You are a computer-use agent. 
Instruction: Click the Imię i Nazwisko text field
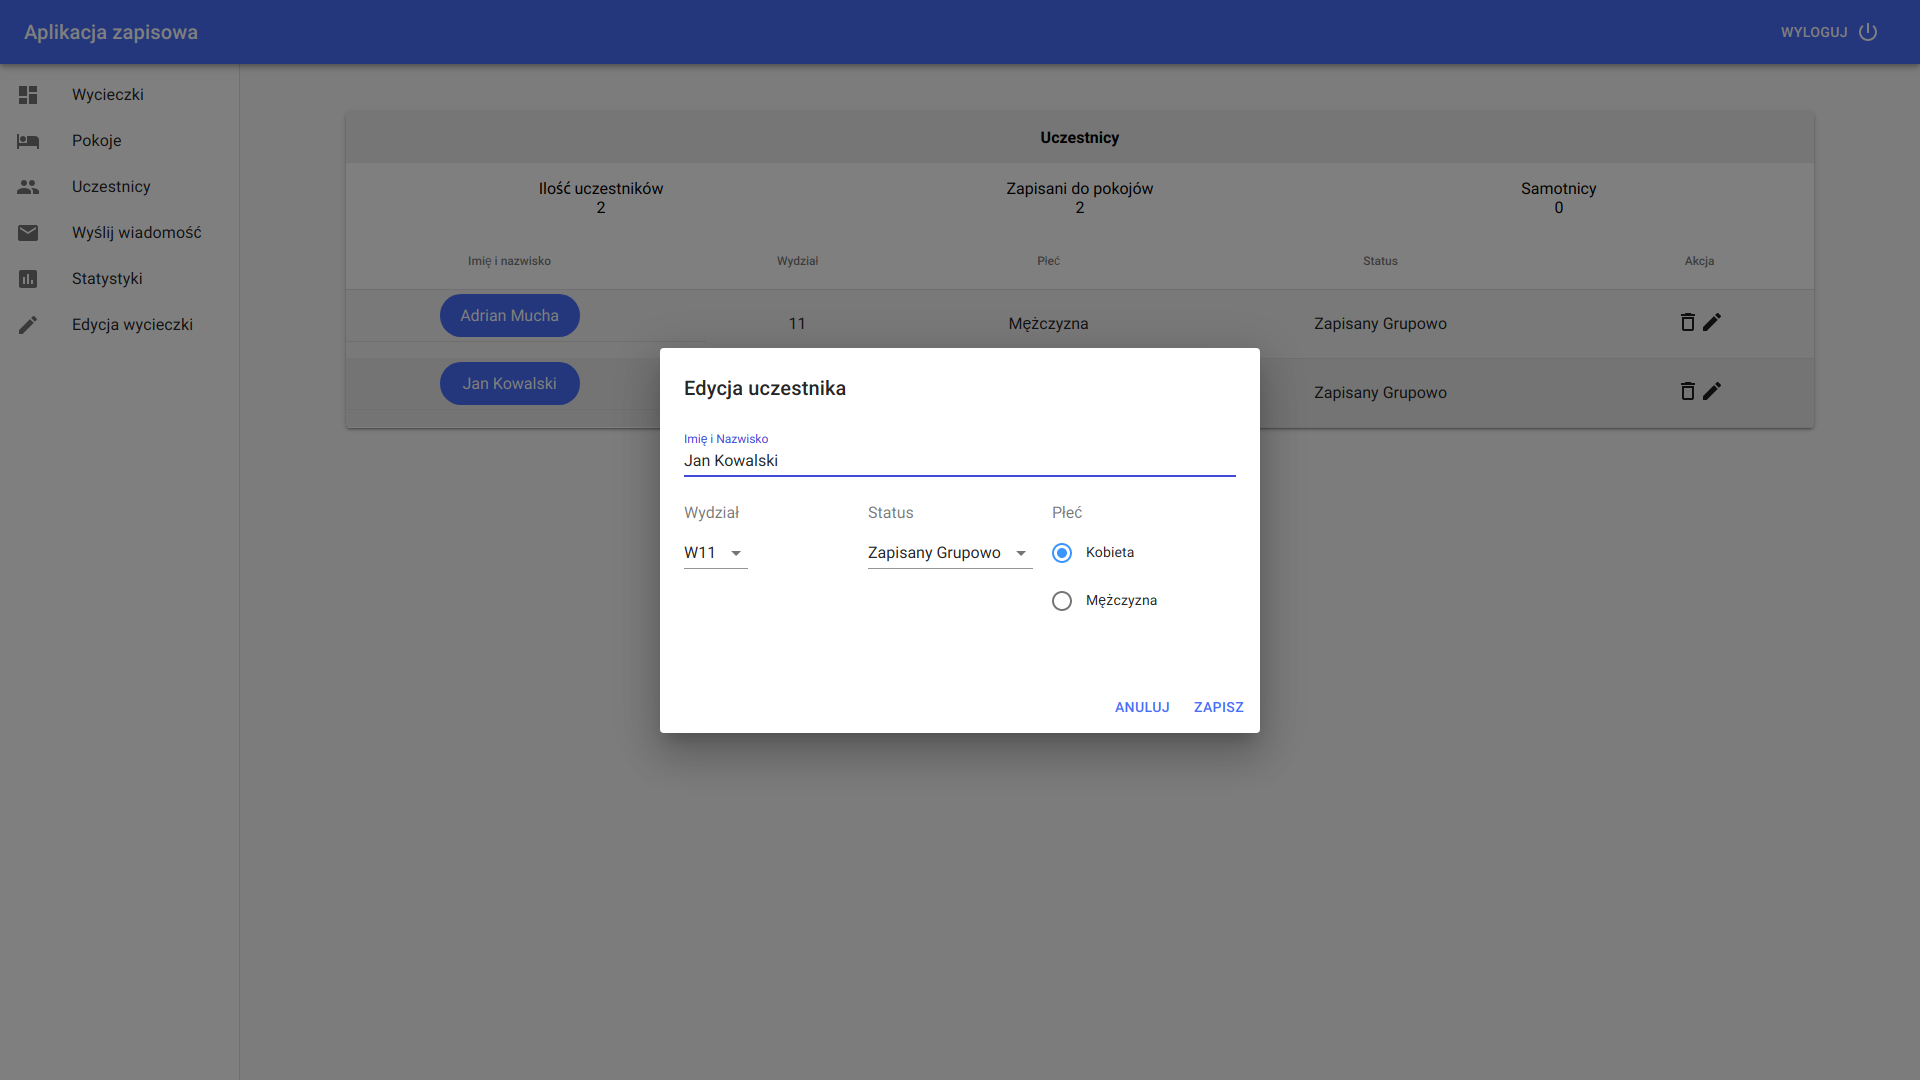pos(958,461)
